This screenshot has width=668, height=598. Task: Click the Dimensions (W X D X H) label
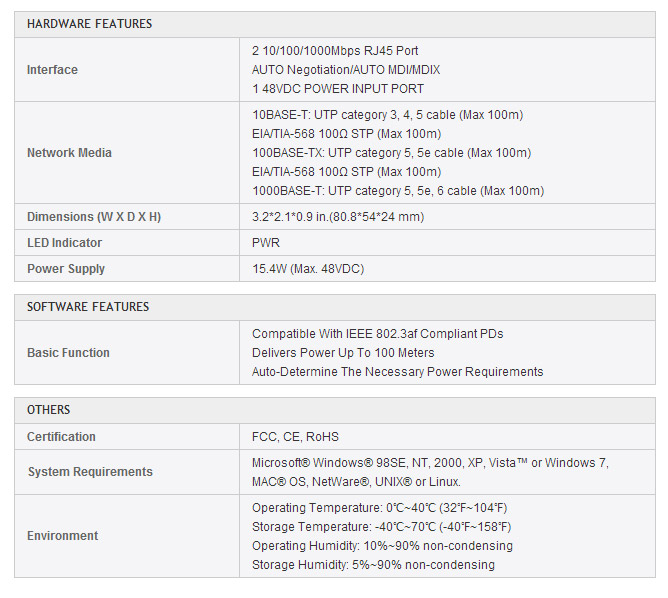(94, 217)
